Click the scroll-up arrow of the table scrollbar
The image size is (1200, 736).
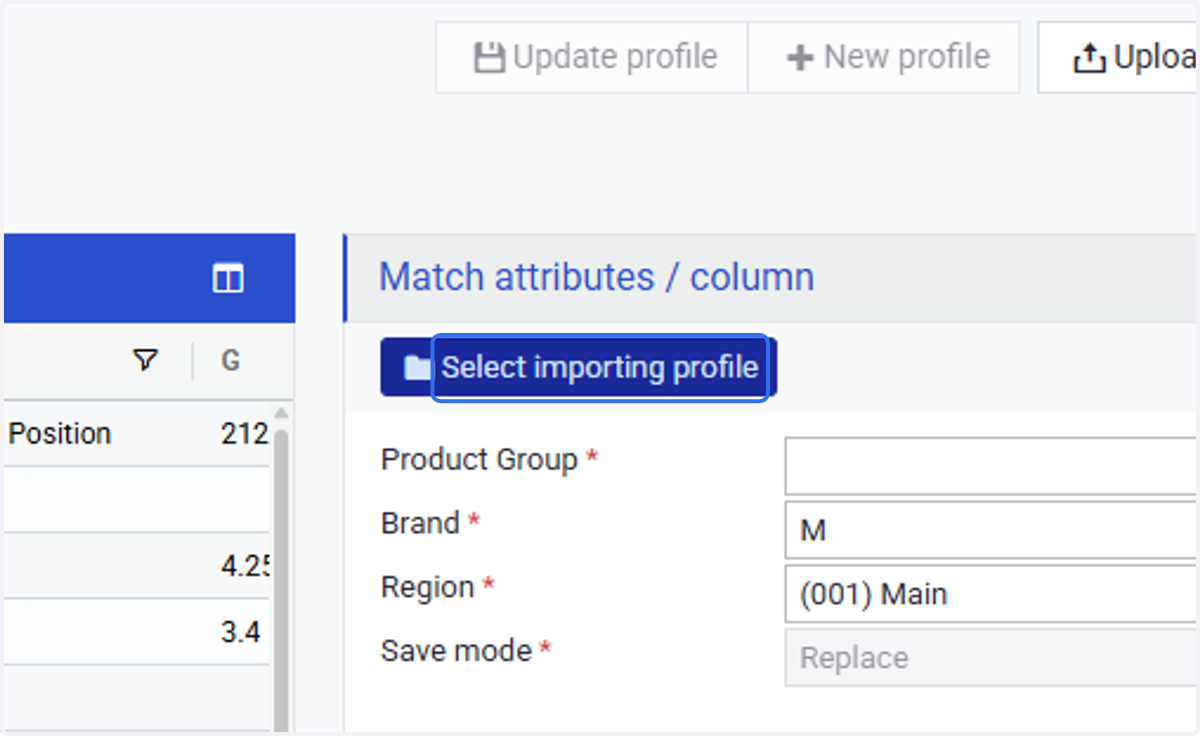click(281, 413)
